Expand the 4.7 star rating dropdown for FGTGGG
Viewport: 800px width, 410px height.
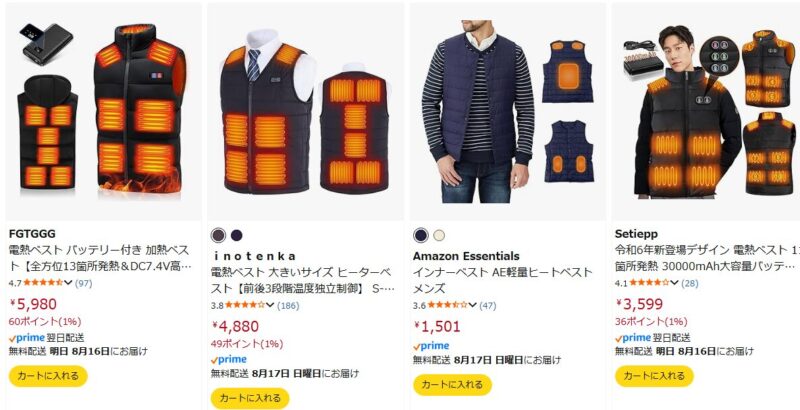pyautogui.click(x=68, y=283)
